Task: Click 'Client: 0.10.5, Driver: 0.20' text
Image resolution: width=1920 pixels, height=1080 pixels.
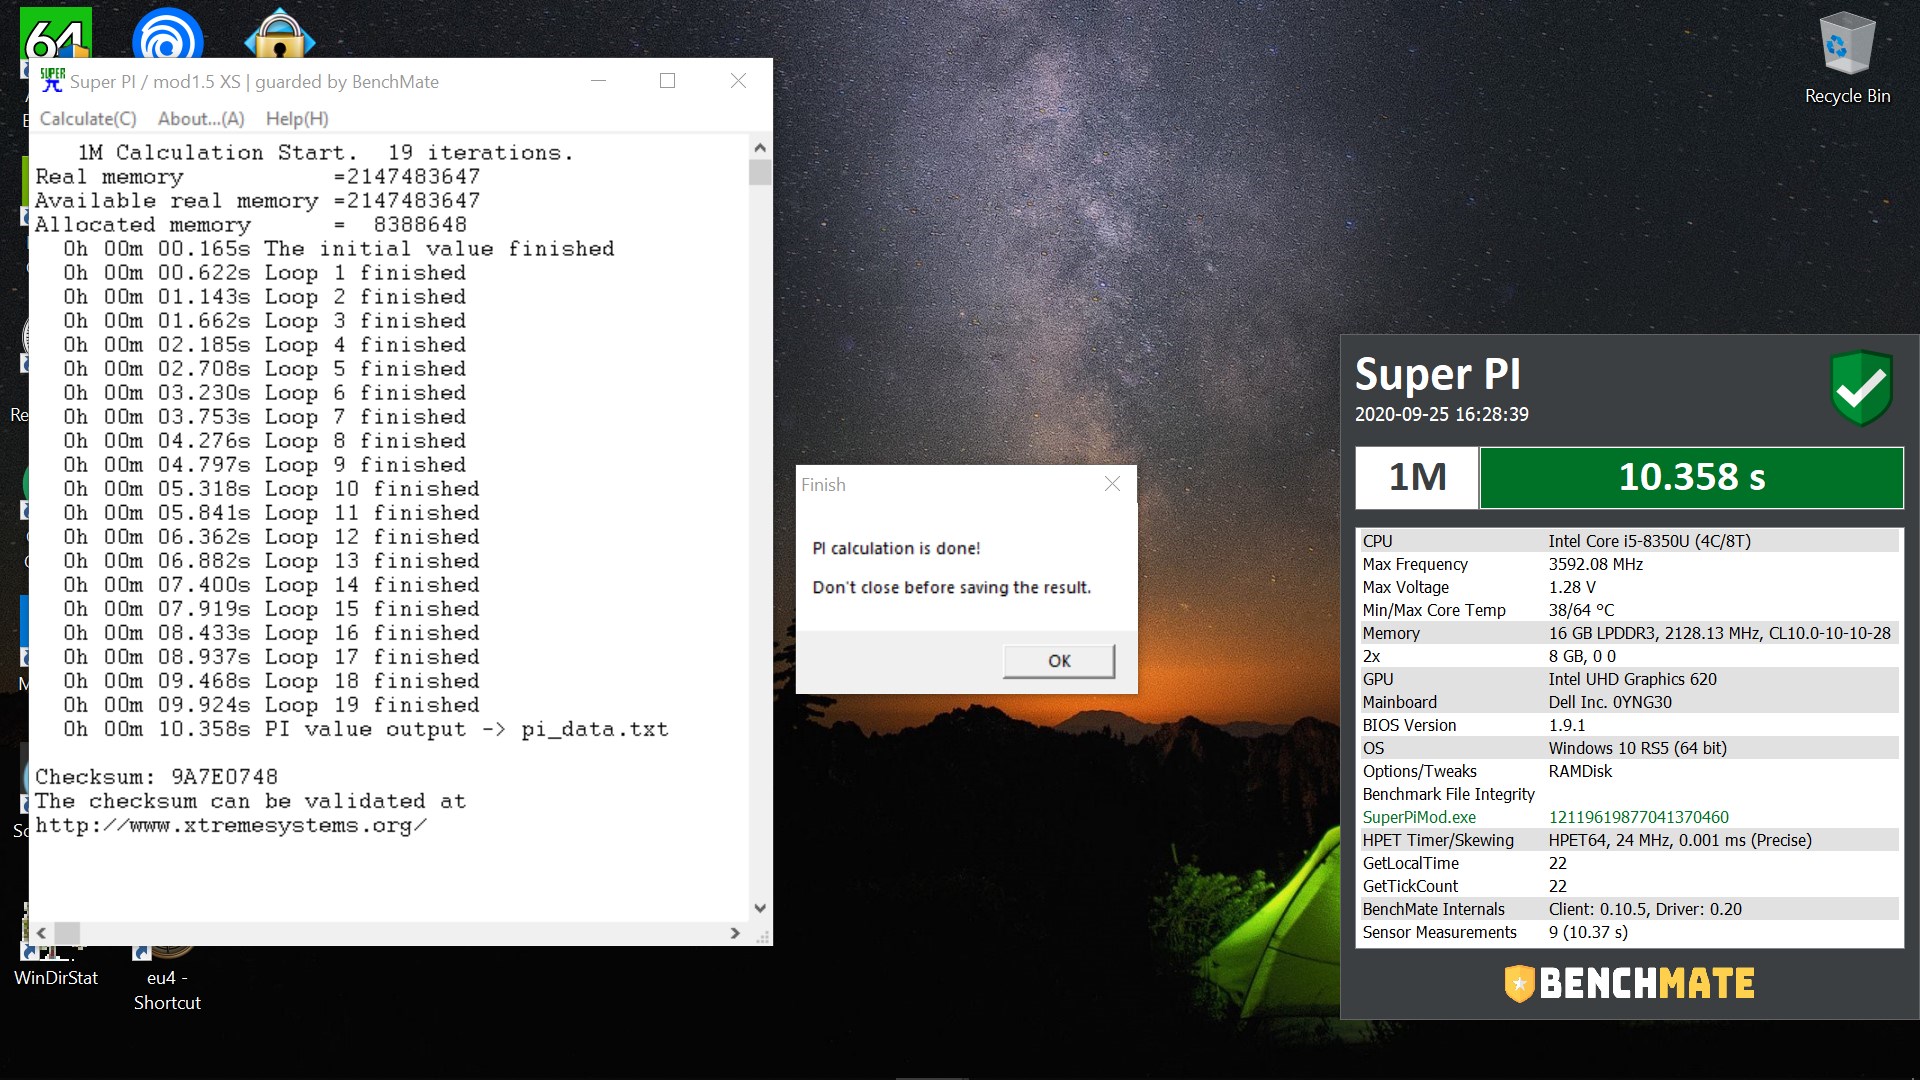Action: pos(1645,909)
